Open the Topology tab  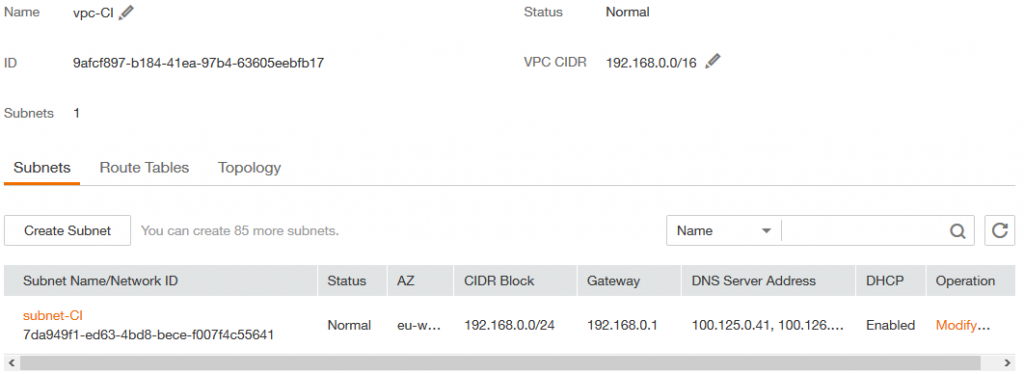point(249,168)
